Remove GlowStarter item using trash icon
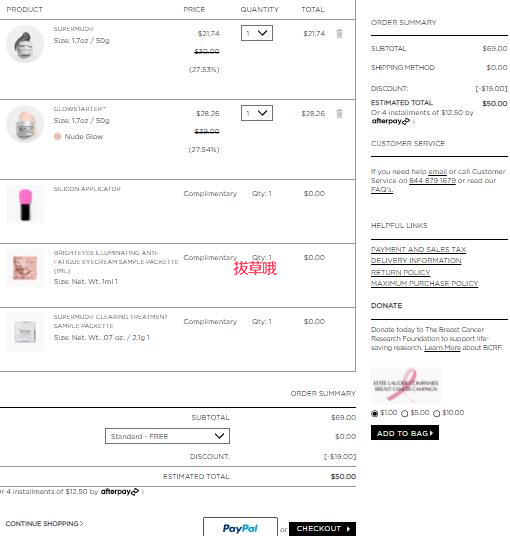Viewport: 510px width, 536px height. point(339,113)
